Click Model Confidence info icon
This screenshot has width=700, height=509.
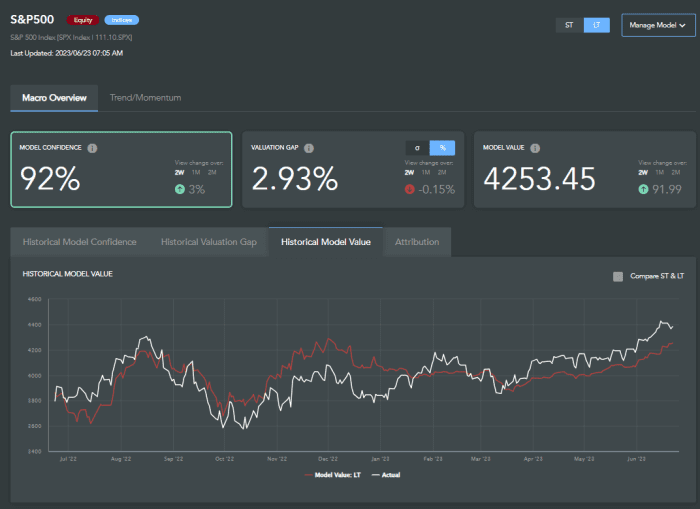point(92,148)
